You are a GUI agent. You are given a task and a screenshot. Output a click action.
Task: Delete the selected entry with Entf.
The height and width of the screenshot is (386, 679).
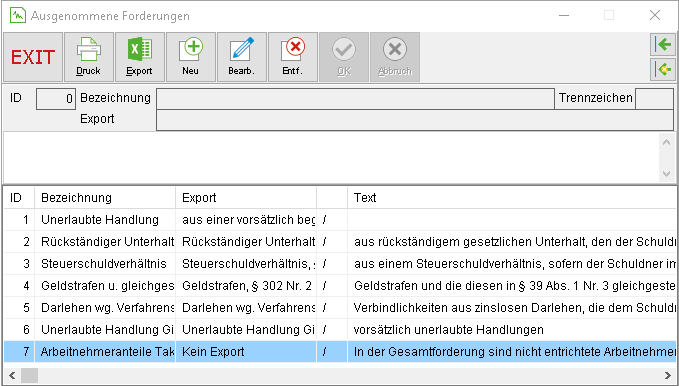(293, 57)
